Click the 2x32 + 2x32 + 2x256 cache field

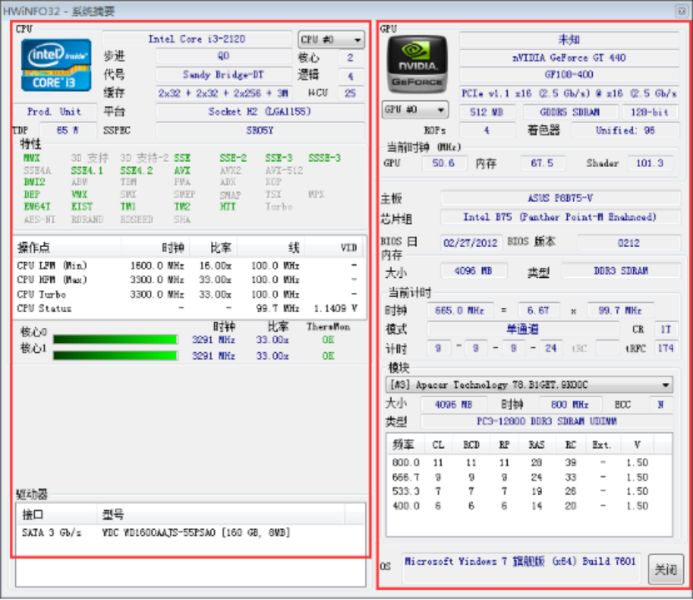tap(223, 93)
